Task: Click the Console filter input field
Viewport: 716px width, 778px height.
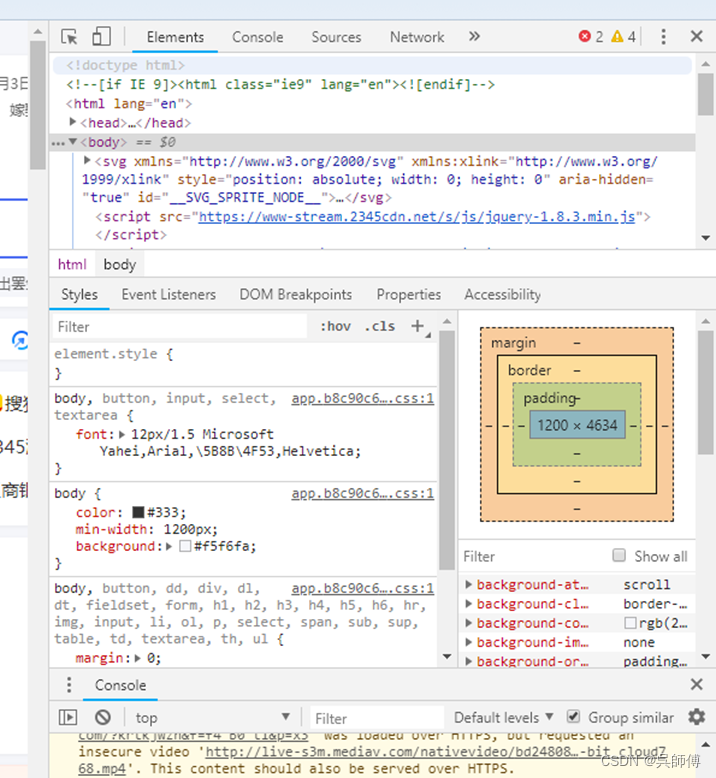Action: click(377, 718)
